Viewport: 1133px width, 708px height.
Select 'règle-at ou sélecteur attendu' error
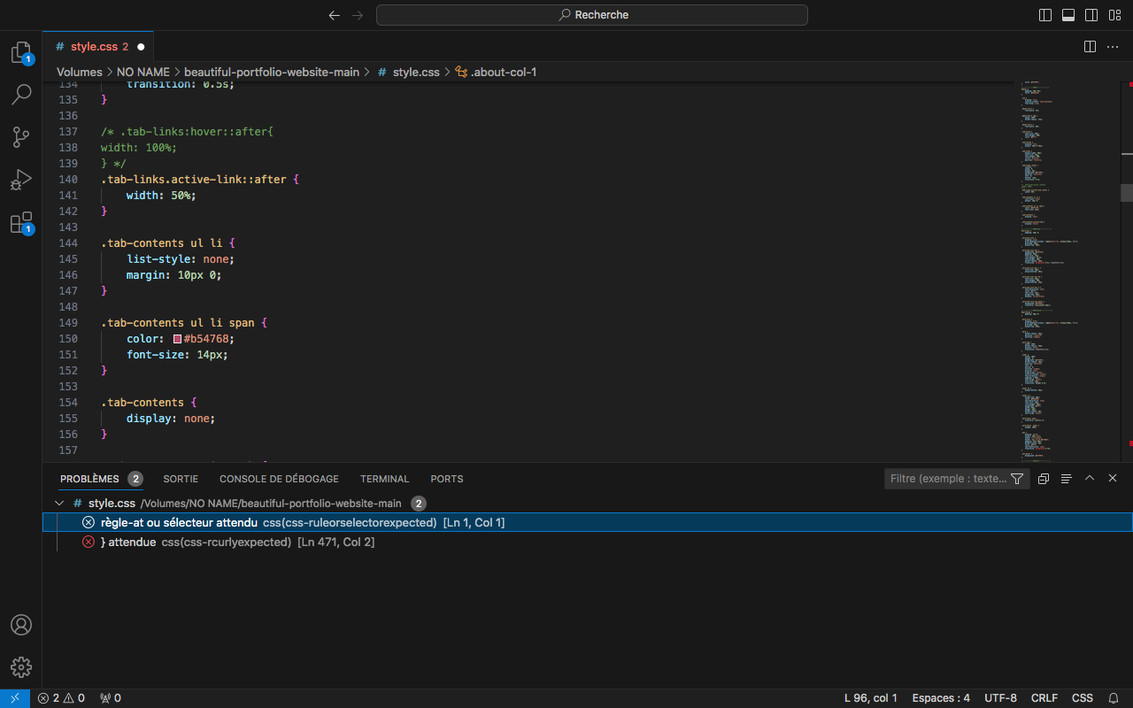[587, 522]
